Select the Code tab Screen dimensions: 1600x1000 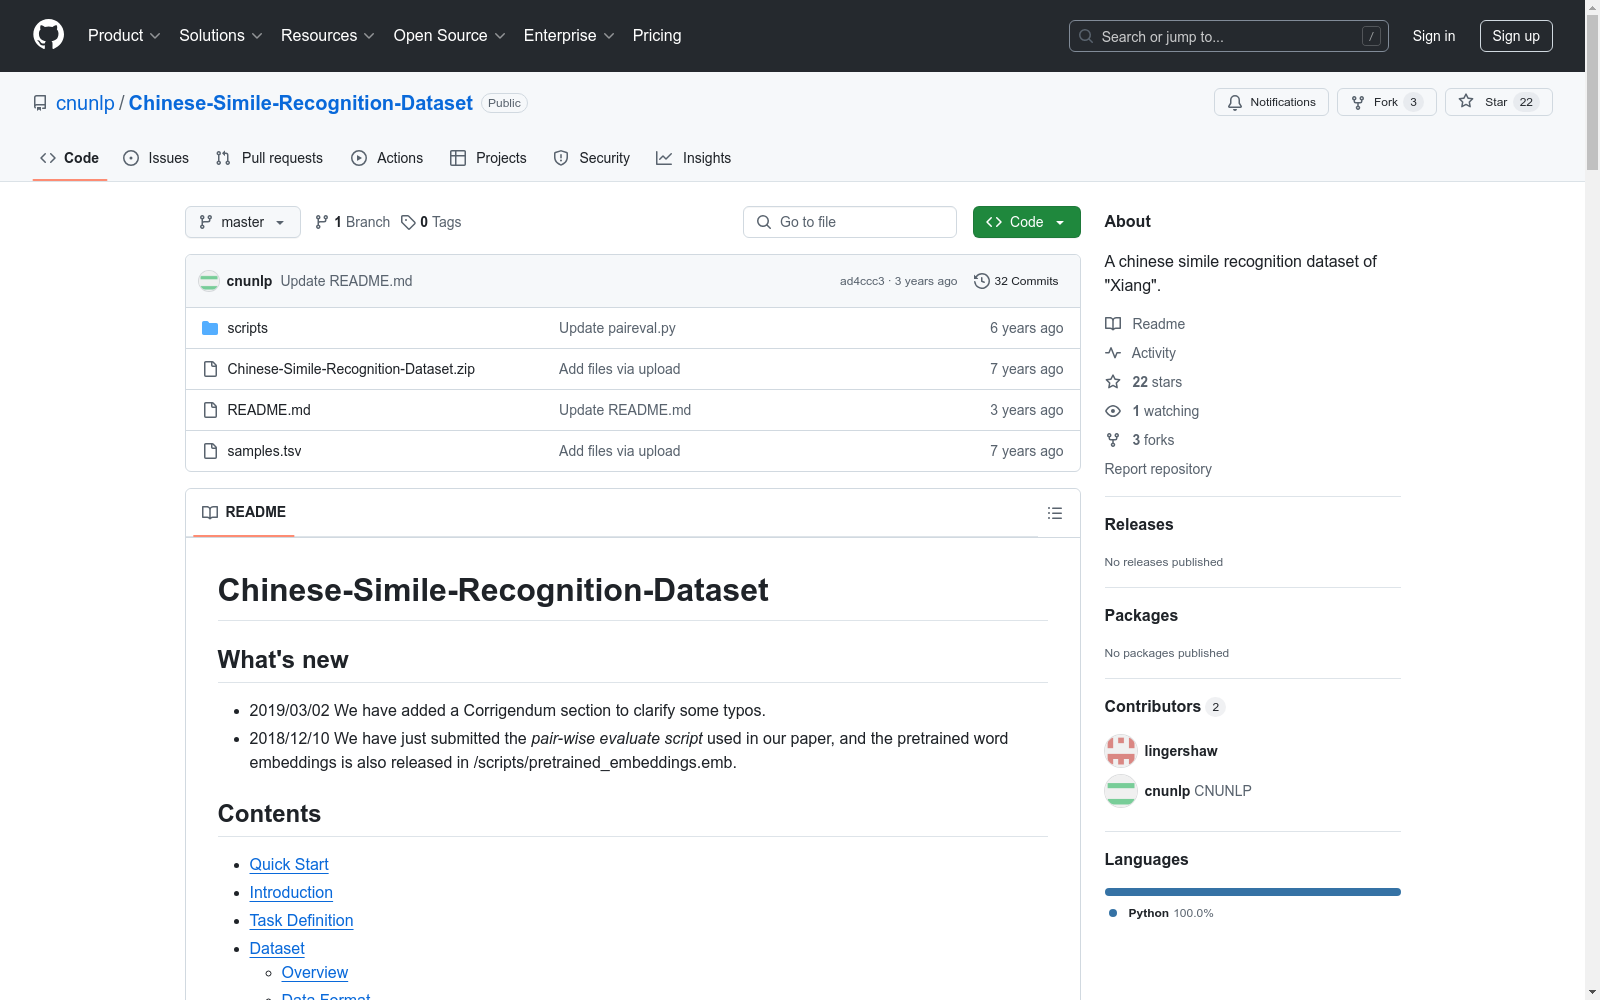pos(70,158)
